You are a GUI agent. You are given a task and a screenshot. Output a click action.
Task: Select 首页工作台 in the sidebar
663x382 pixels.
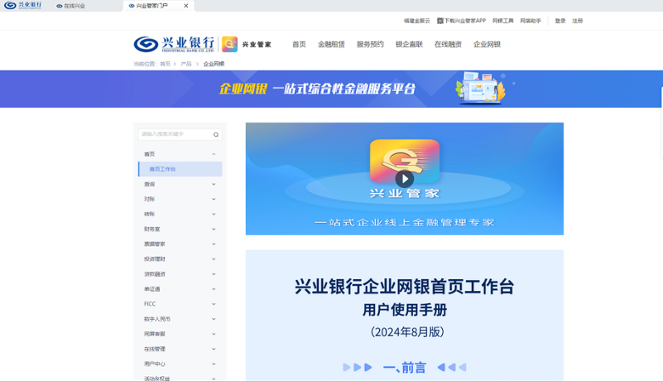coord(180,169)
